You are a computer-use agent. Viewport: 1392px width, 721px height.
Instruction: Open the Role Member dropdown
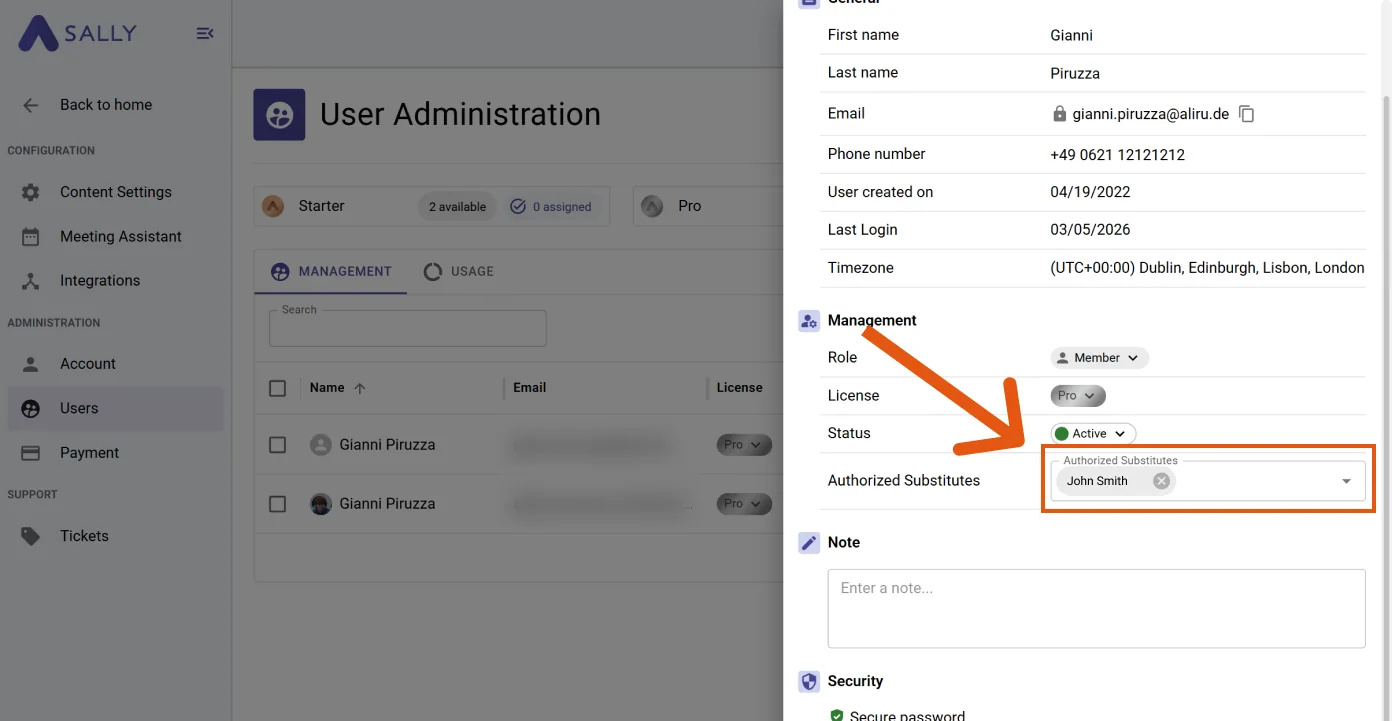[1099, 358]
